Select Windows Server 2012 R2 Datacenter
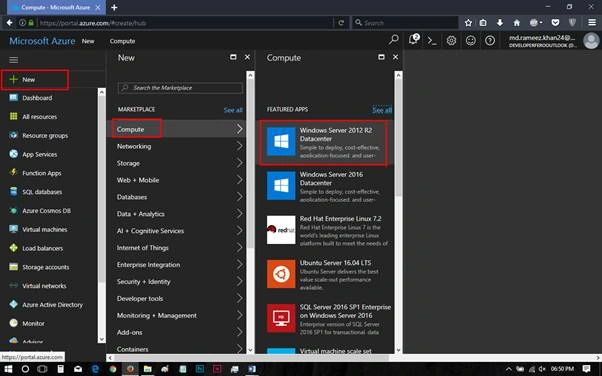602x376 pixels. tap(324, 143)
